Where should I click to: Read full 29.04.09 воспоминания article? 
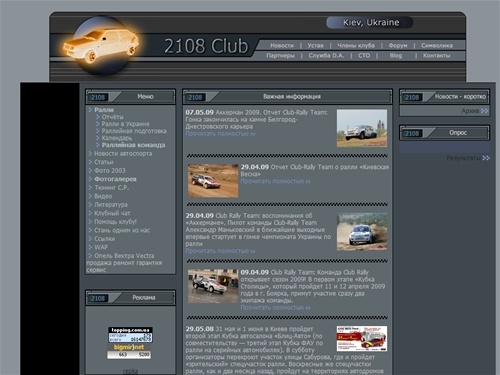[220, 251]
